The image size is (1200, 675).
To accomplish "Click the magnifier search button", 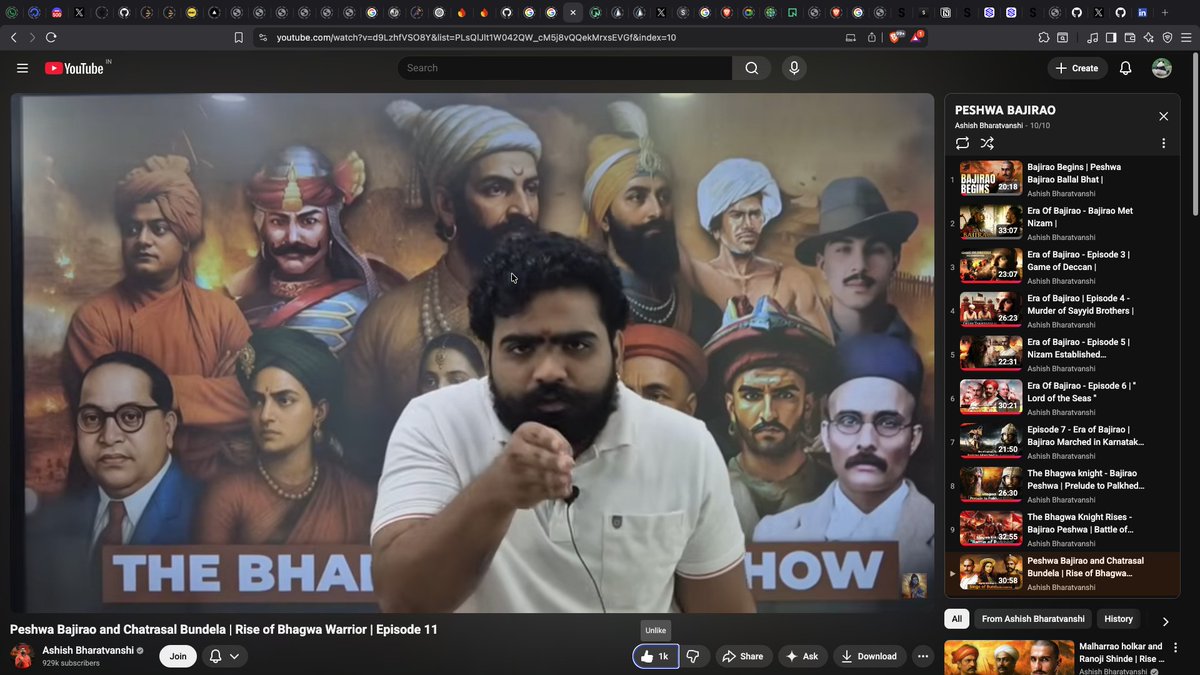I will pyautogui.click(x=752, y=68).
